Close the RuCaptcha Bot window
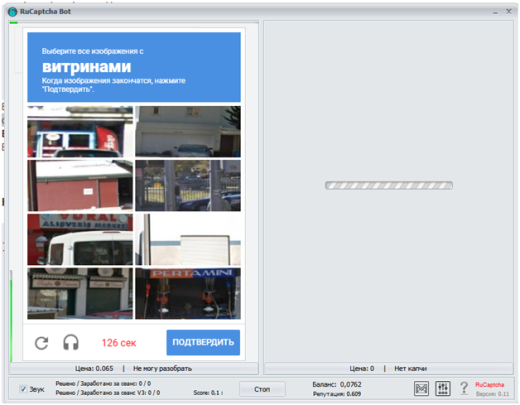The height and width of the screenshot is (405, 520). click(x=509, y=11)
